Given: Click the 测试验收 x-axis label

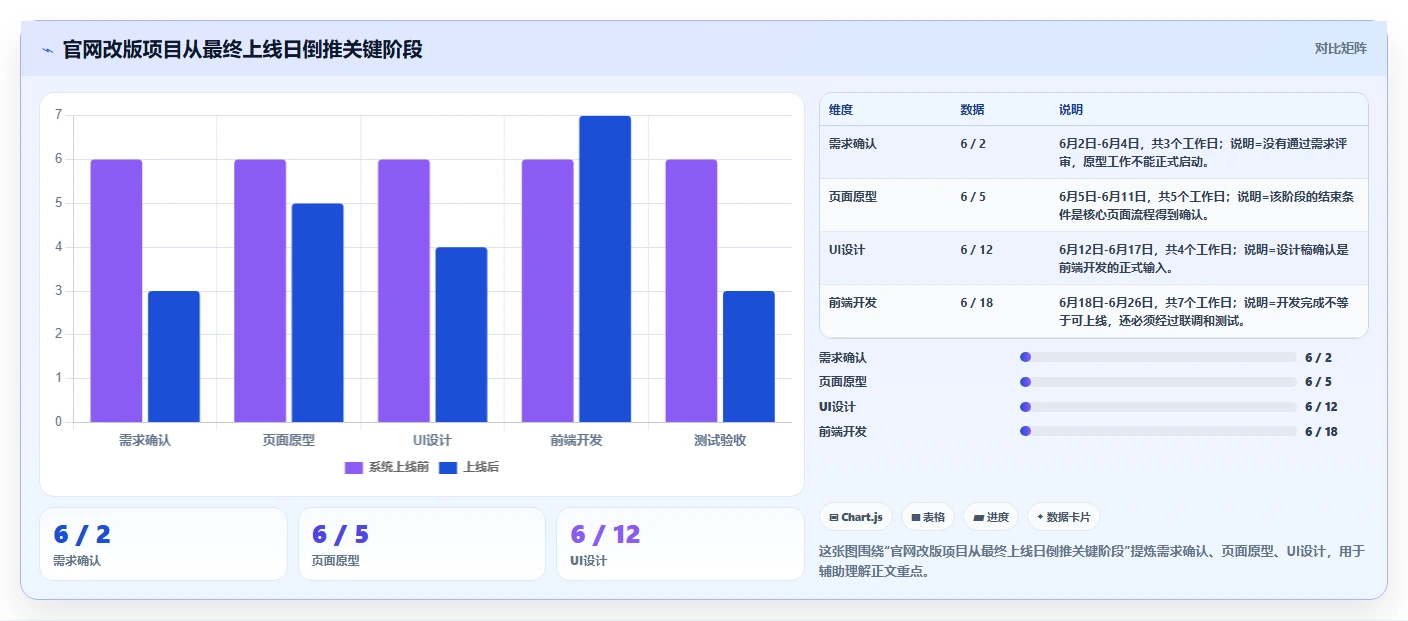Looking at the screenshot, I should coord(720,440).
